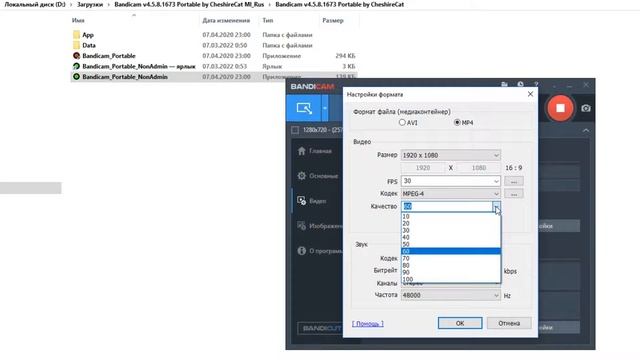Sort files by the Размер column header
The image size is (640, 360).
pyautogui.click(x=333, y=20)
